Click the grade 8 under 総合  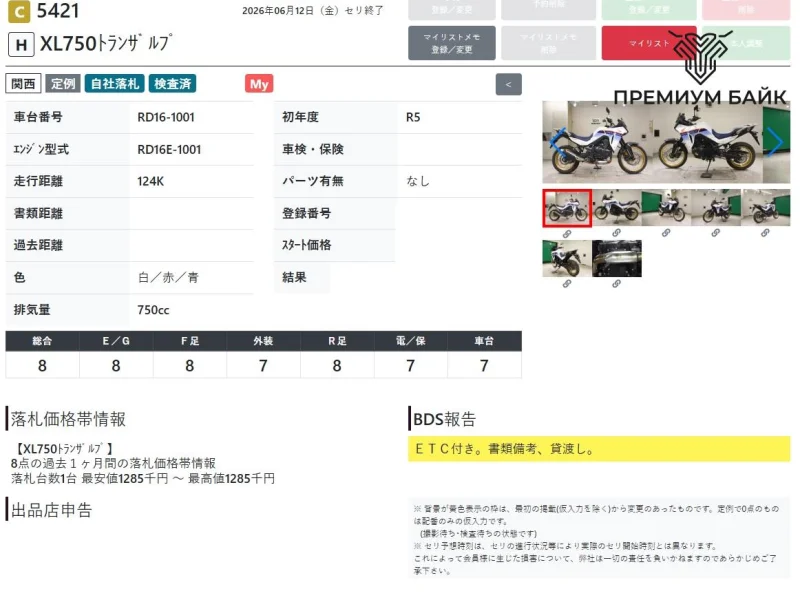(42, 365)
